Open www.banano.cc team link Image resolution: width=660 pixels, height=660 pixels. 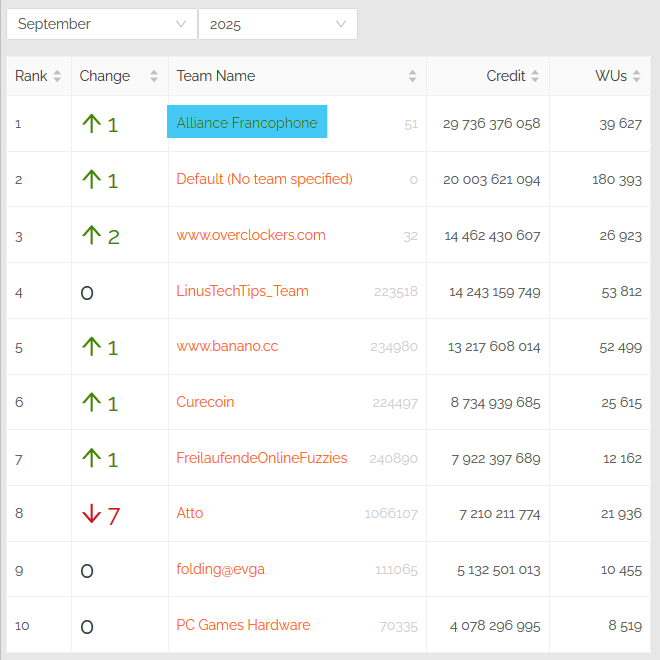click(x=227, y=346)
